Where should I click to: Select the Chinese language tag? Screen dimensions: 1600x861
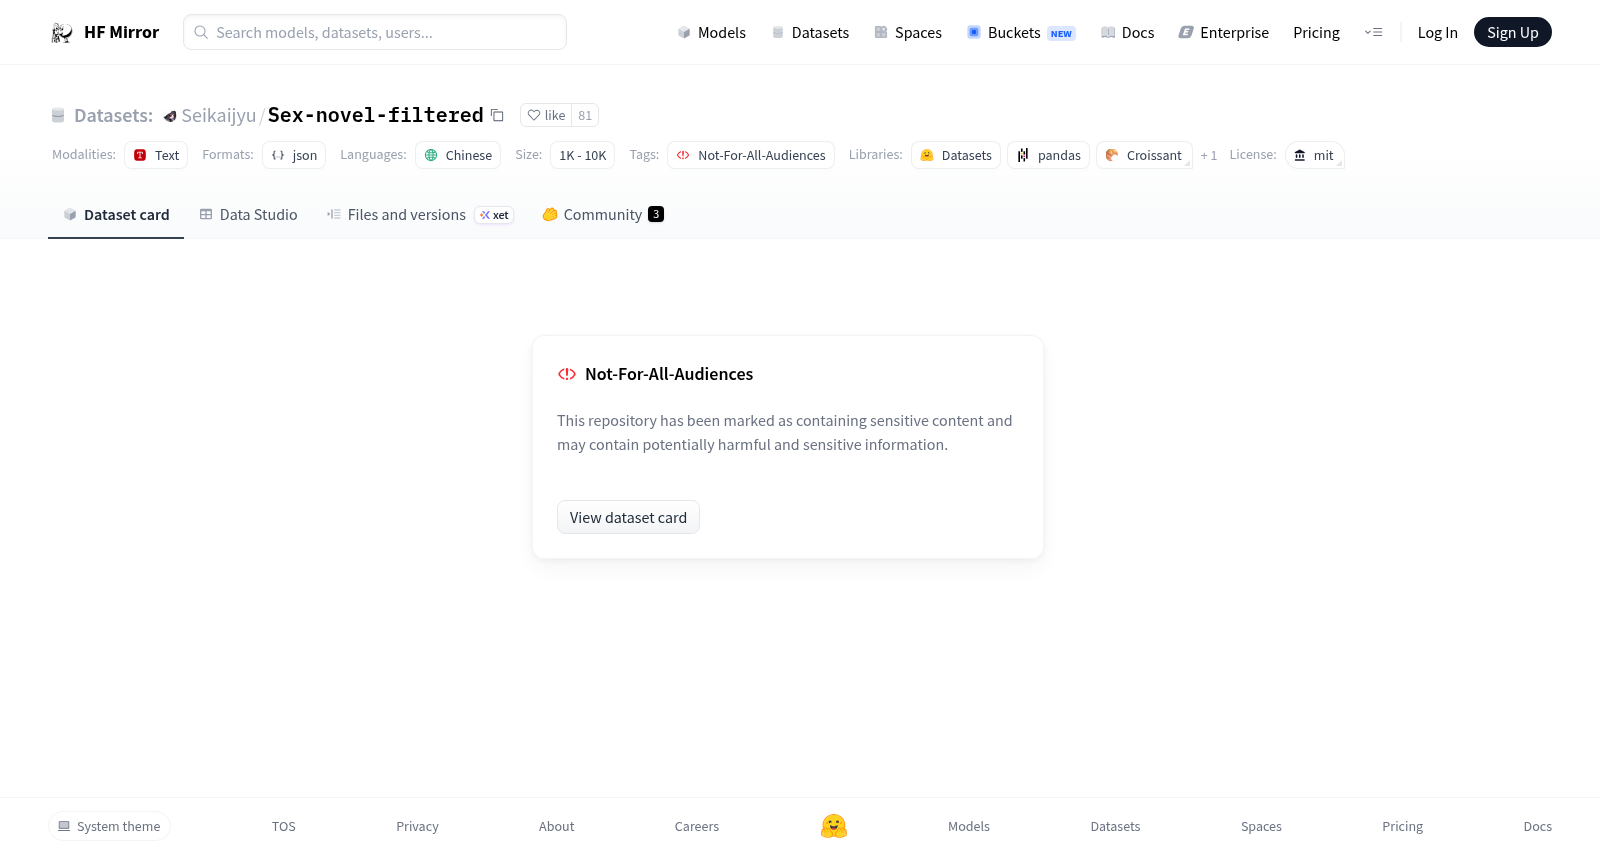(458, 155)
